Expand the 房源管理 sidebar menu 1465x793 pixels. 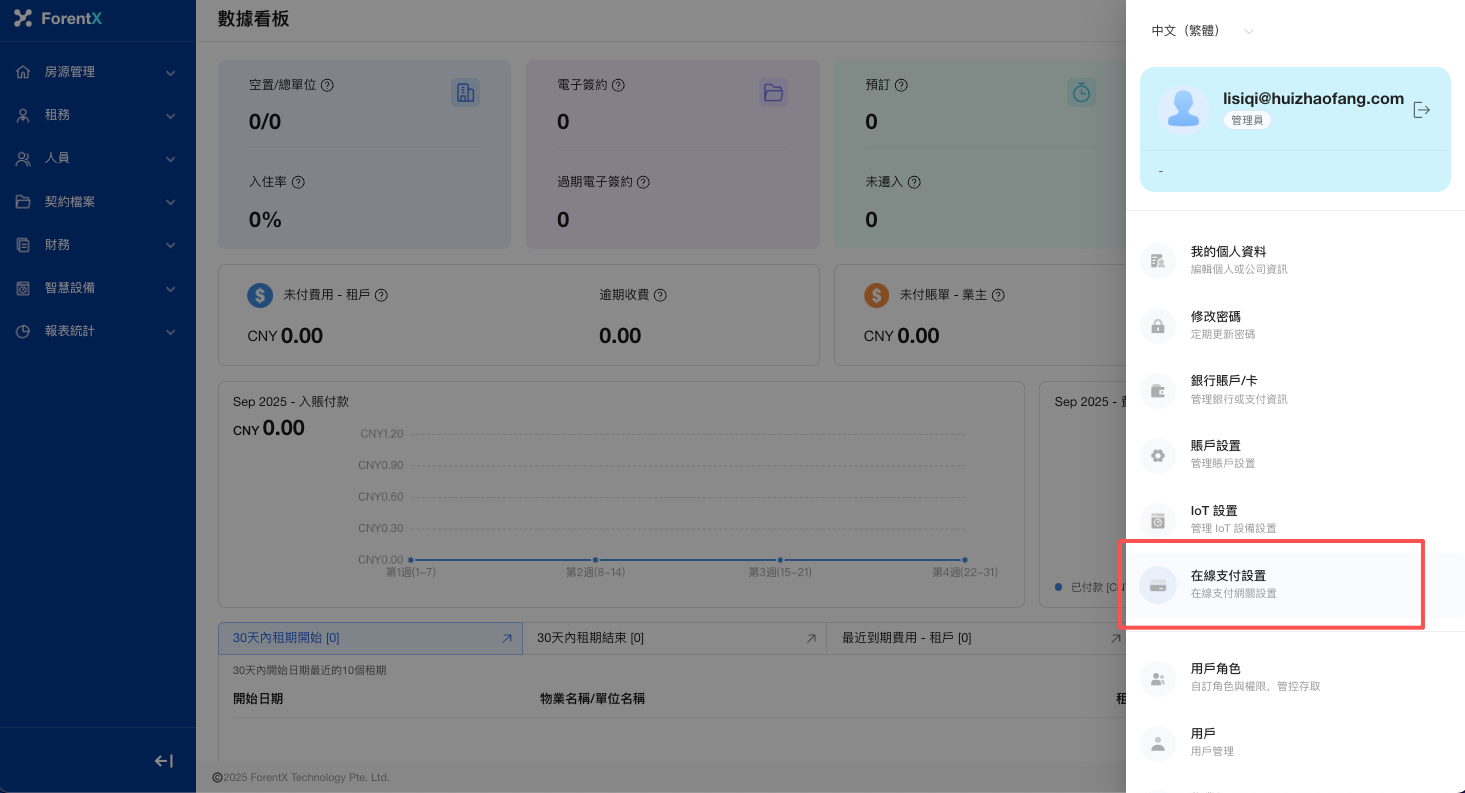[97, 72]
